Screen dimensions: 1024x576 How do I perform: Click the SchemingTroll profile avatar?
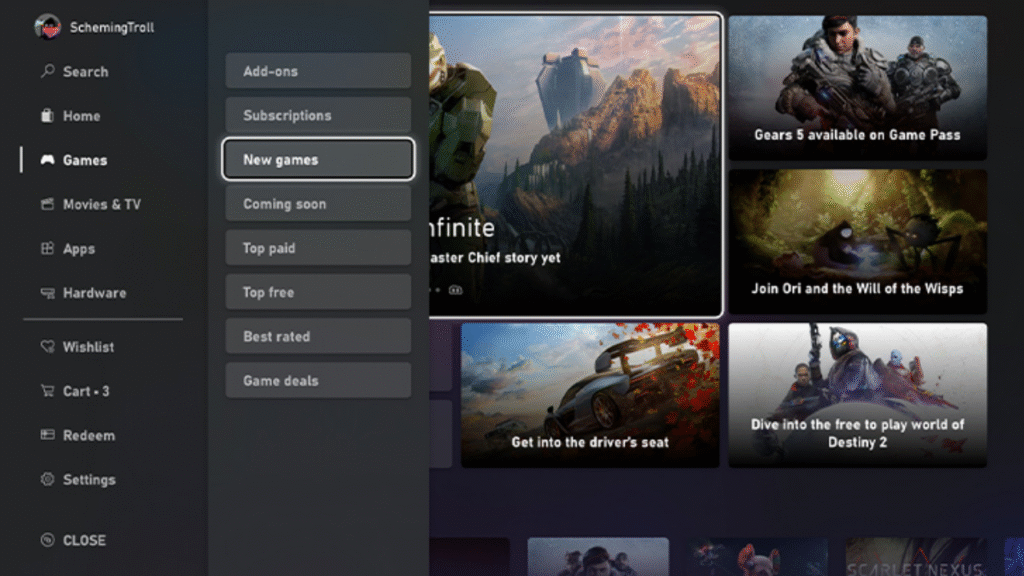47,27
